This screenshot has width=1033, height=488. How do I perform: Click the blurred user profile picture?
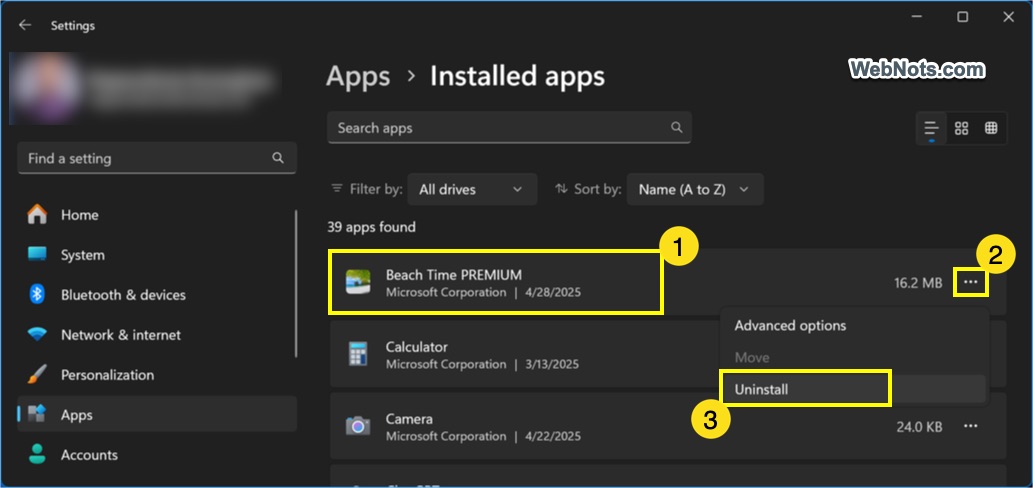(x=46, y=88)
